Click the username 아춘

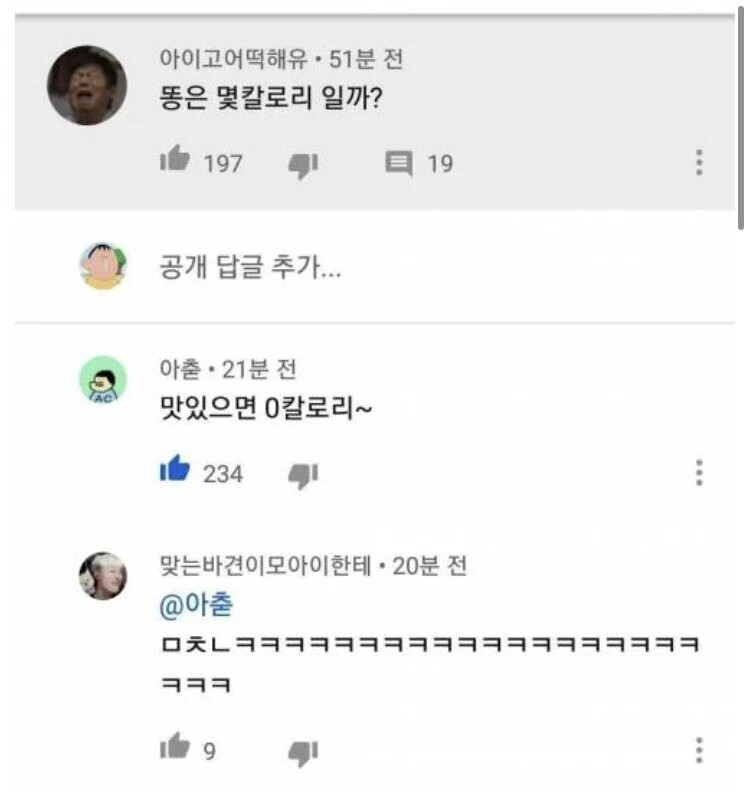pos(180,369)
